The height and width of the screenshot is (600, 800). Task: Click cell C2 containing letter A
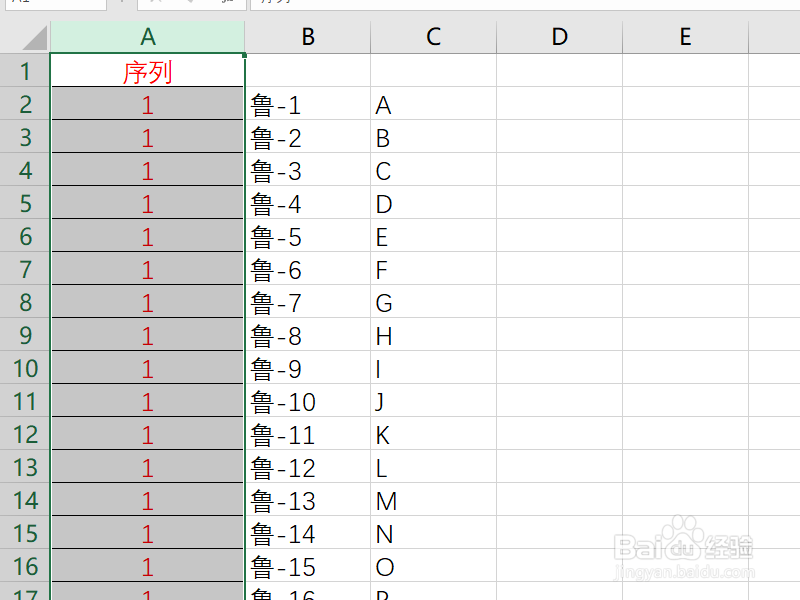coord(433,104)
